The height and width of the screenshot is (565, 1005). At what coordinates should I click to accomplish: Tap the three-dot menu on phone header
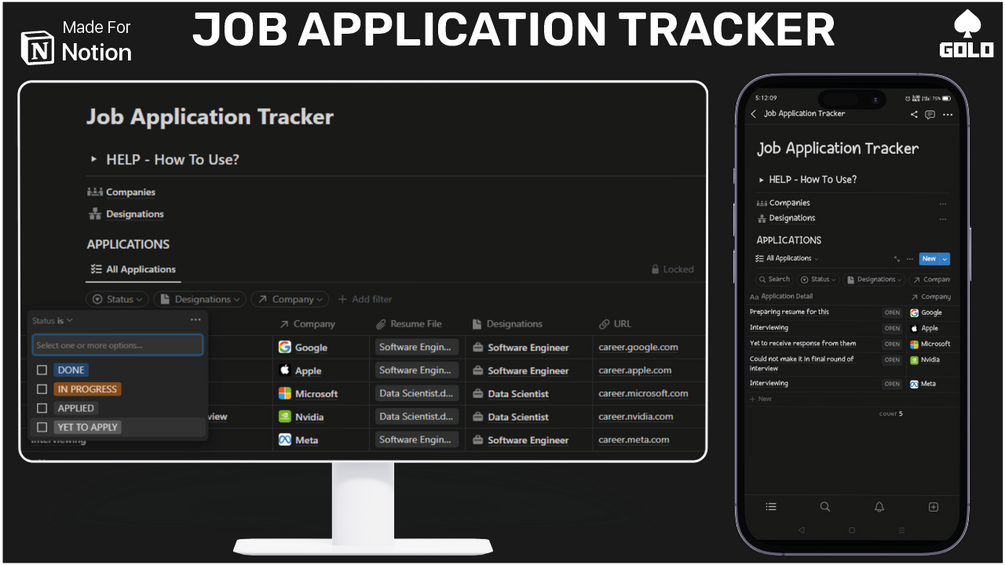tap(948, 114)
